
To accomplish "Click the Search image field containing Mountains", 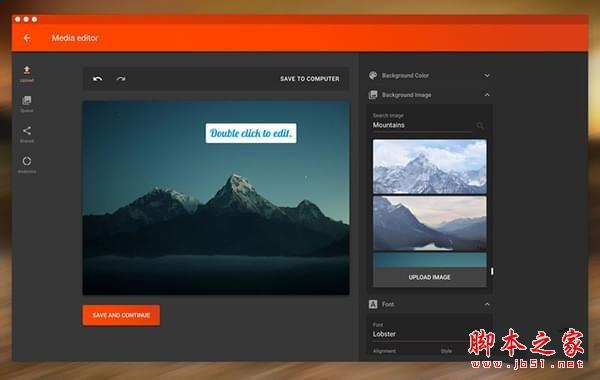I will tap(422, 125).
